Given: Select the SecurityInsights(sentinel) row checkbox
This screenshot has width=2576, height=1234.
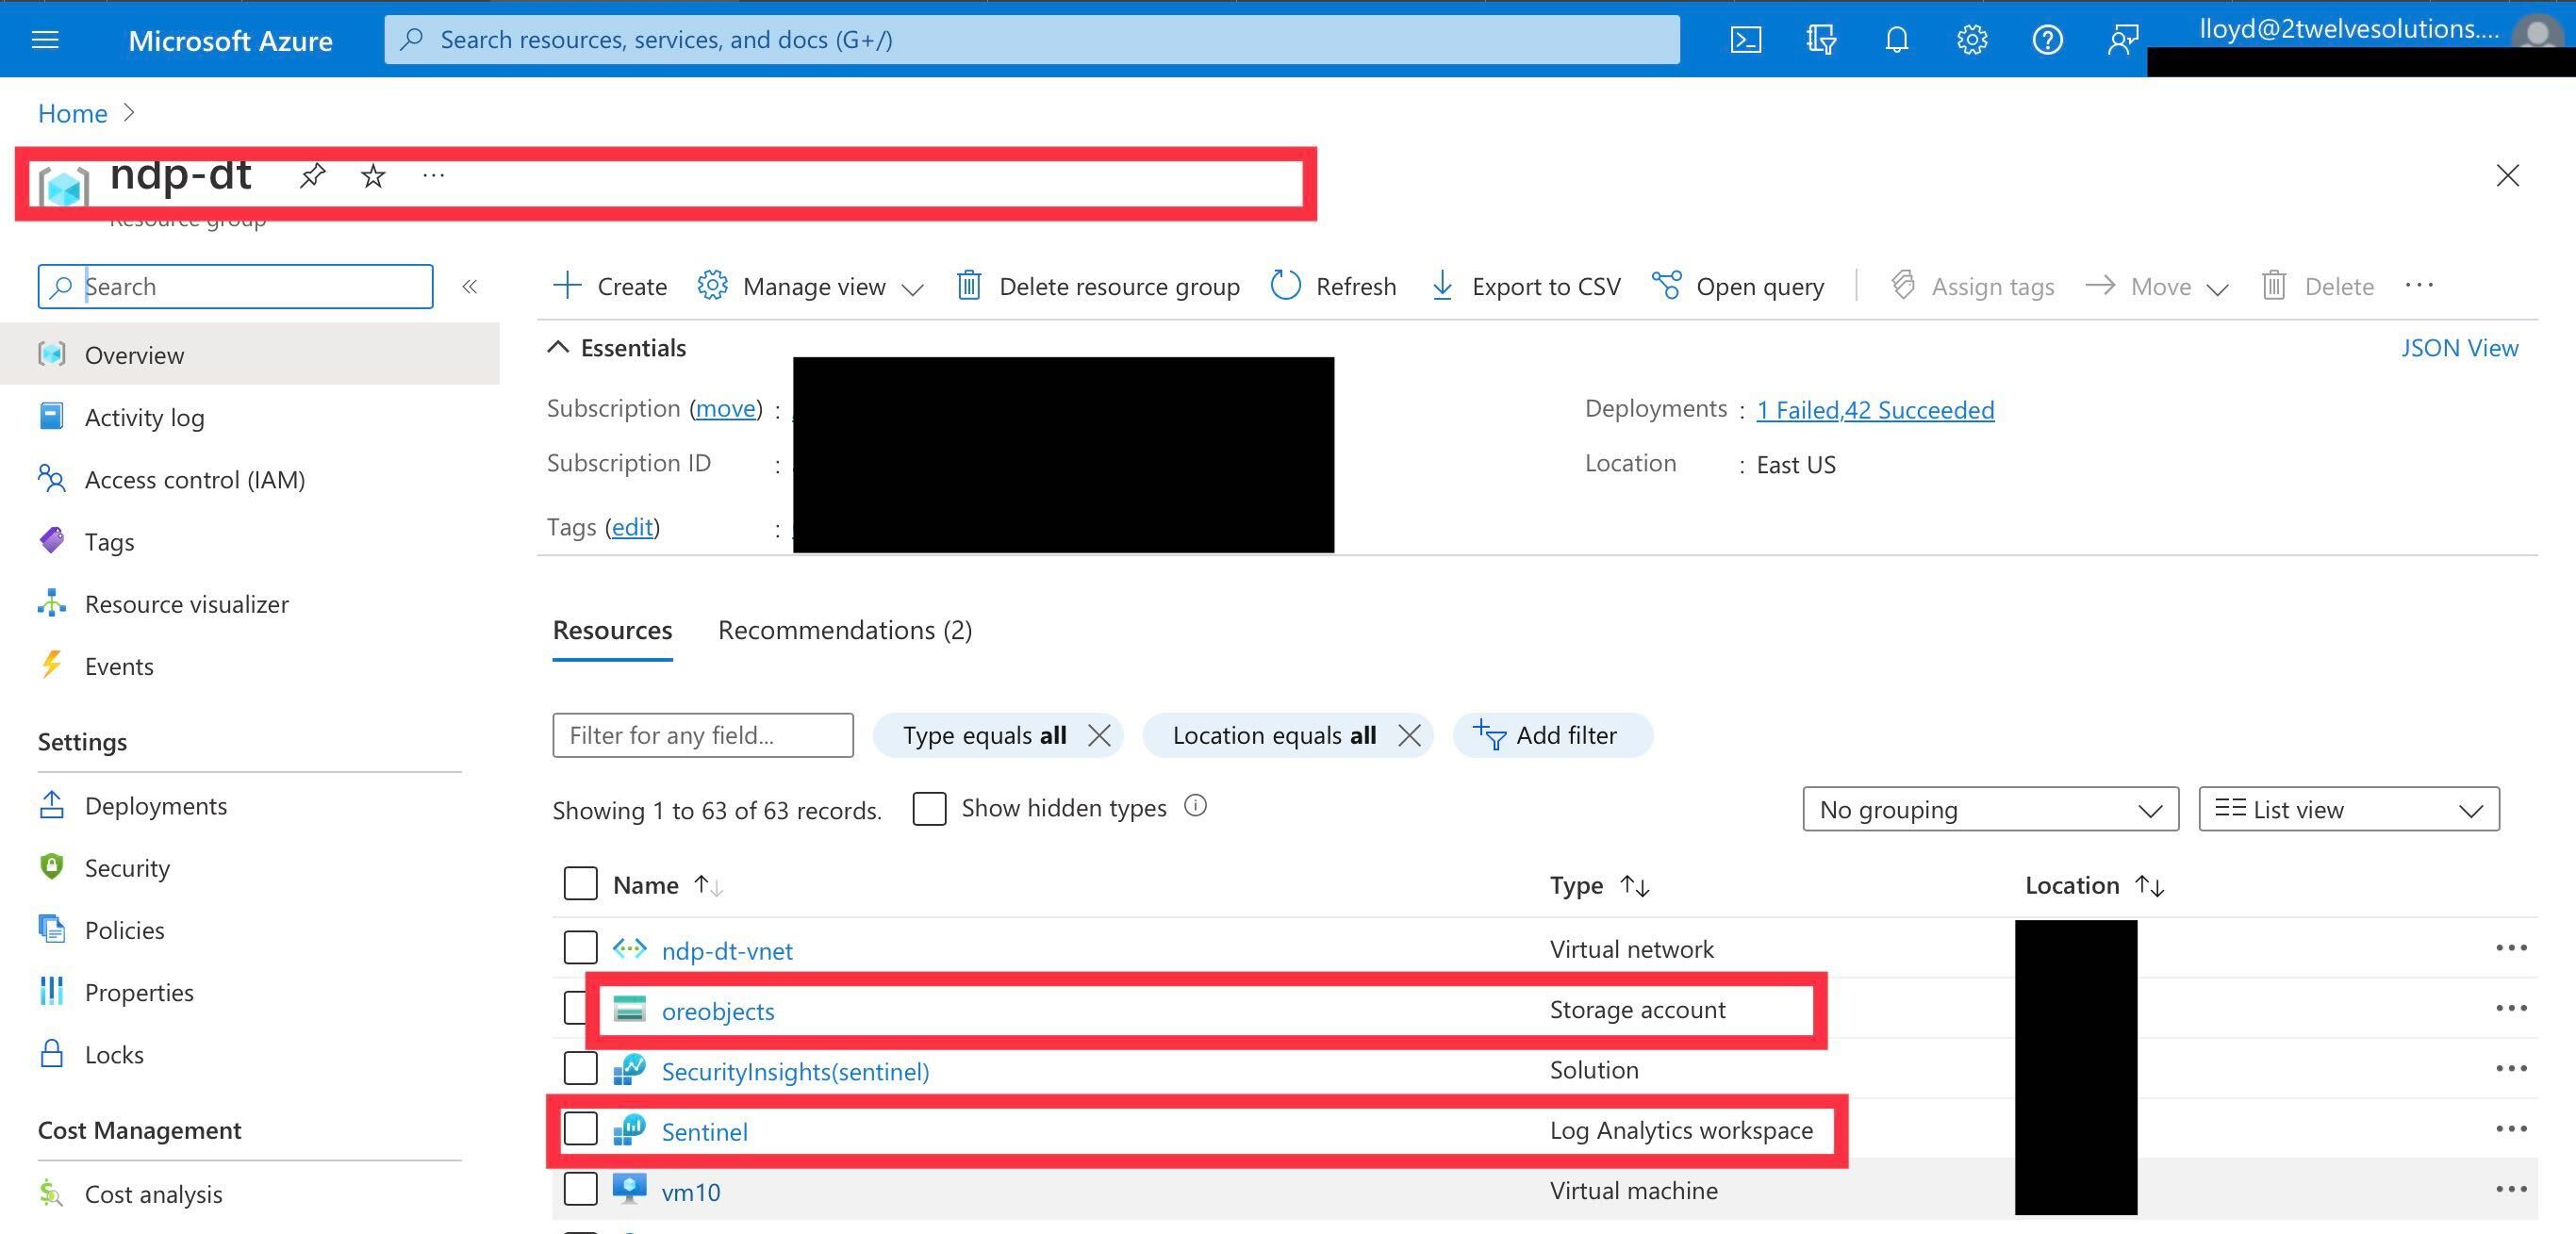Looking at the screenshot, I should click(580, 1068).
